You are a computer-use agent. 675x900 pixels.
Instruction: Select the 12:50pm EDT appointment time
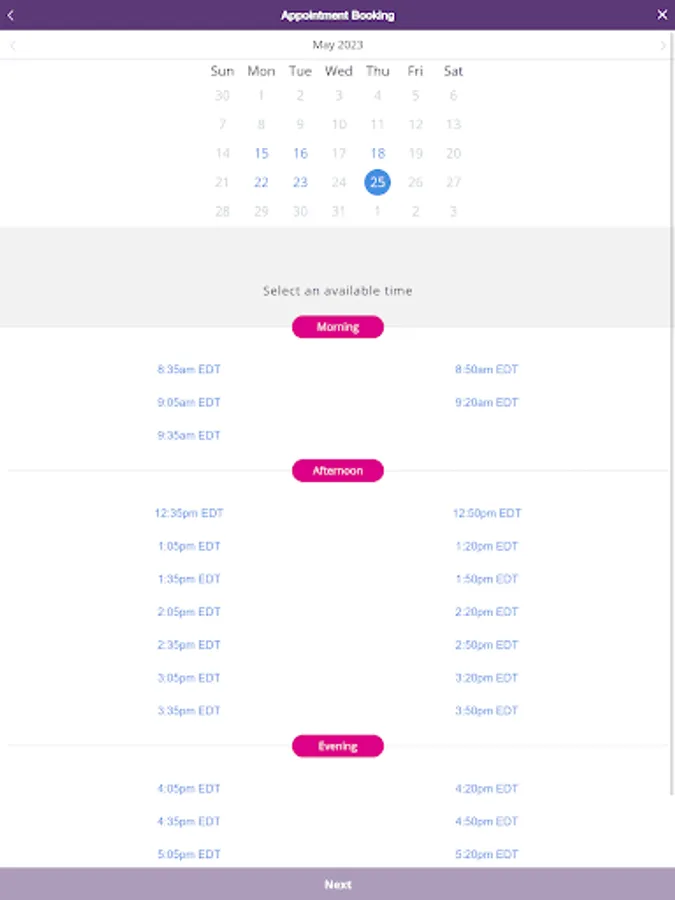click(486, 514)
